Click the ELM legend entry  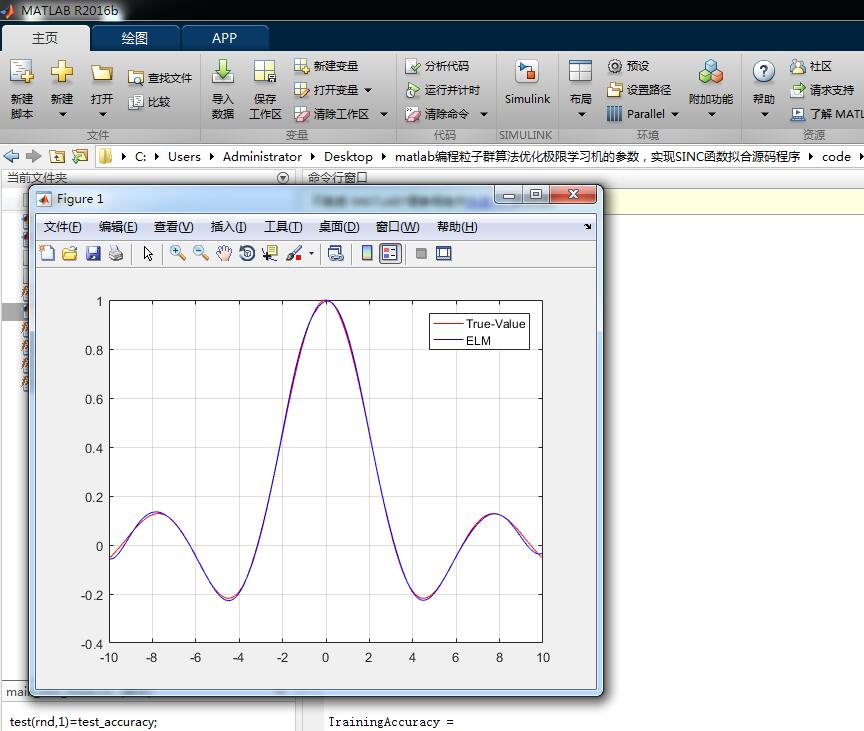[463, 340]
